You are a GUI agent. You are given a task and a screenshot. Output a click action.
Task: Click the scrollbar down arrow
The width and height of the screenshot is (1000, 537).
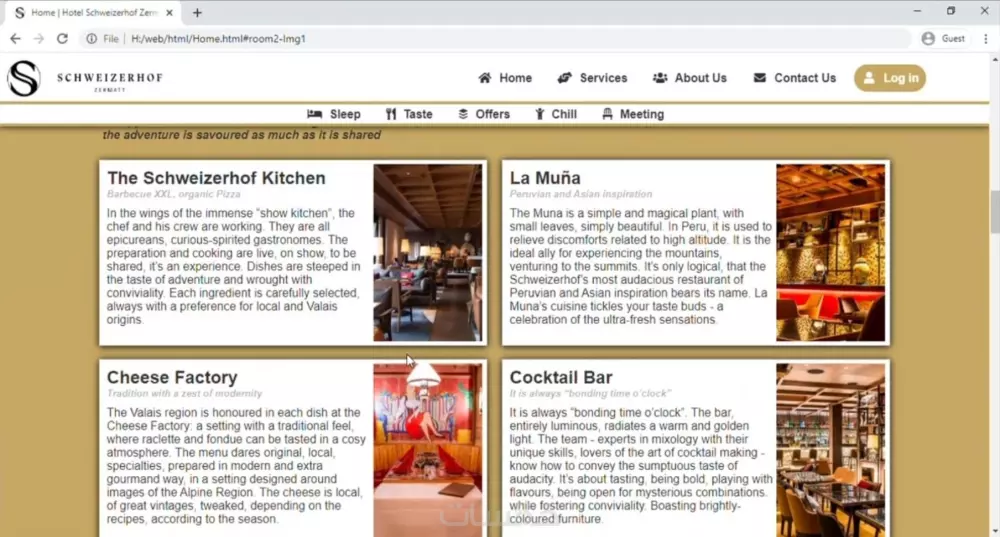click(994, 531)
